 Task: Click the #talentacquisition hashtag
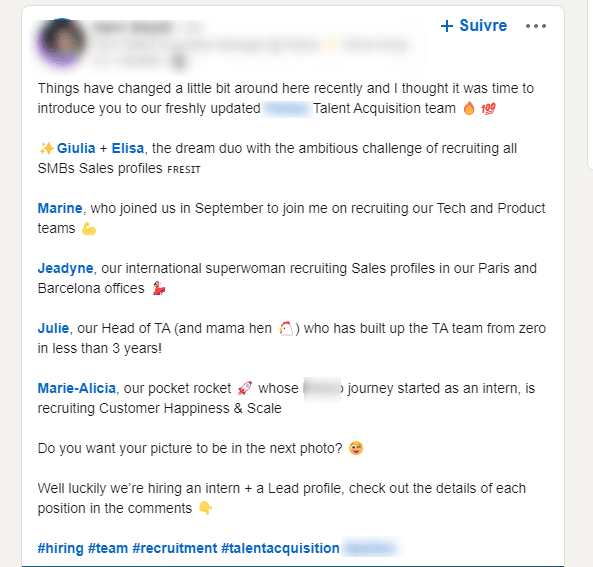tap(280, 548)
